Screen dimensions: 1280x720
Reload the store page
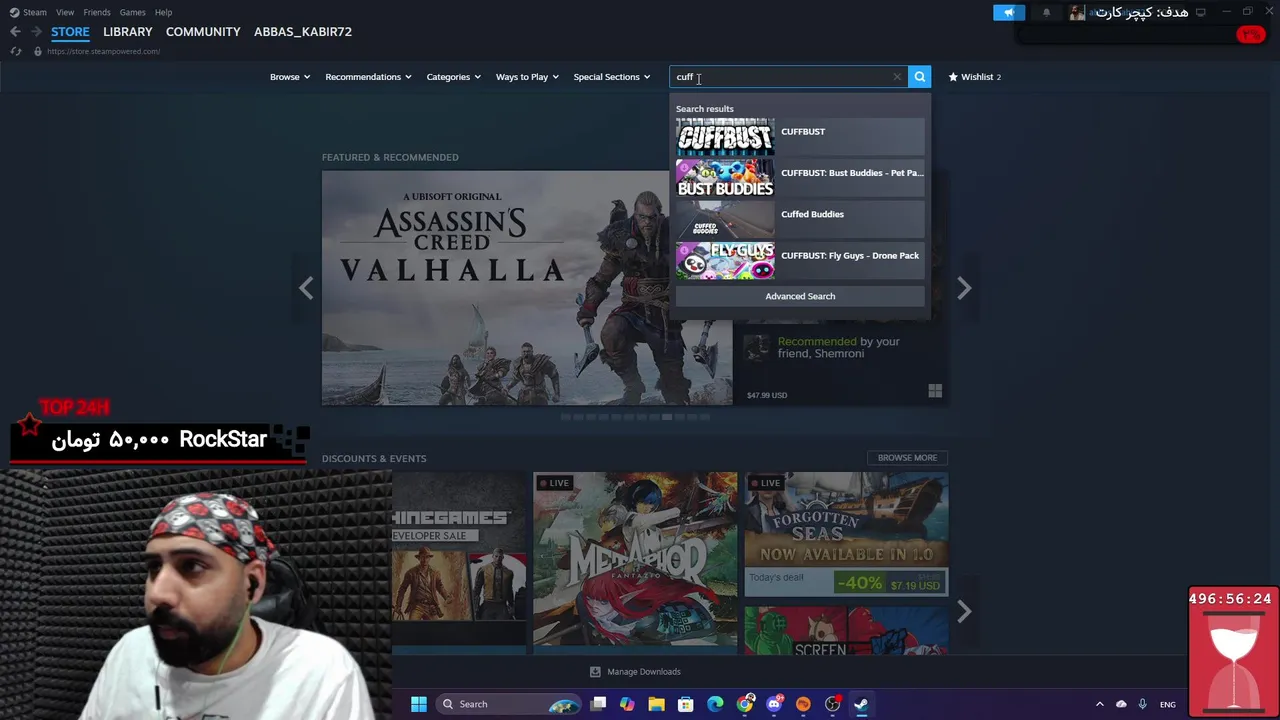coord(16,51)
